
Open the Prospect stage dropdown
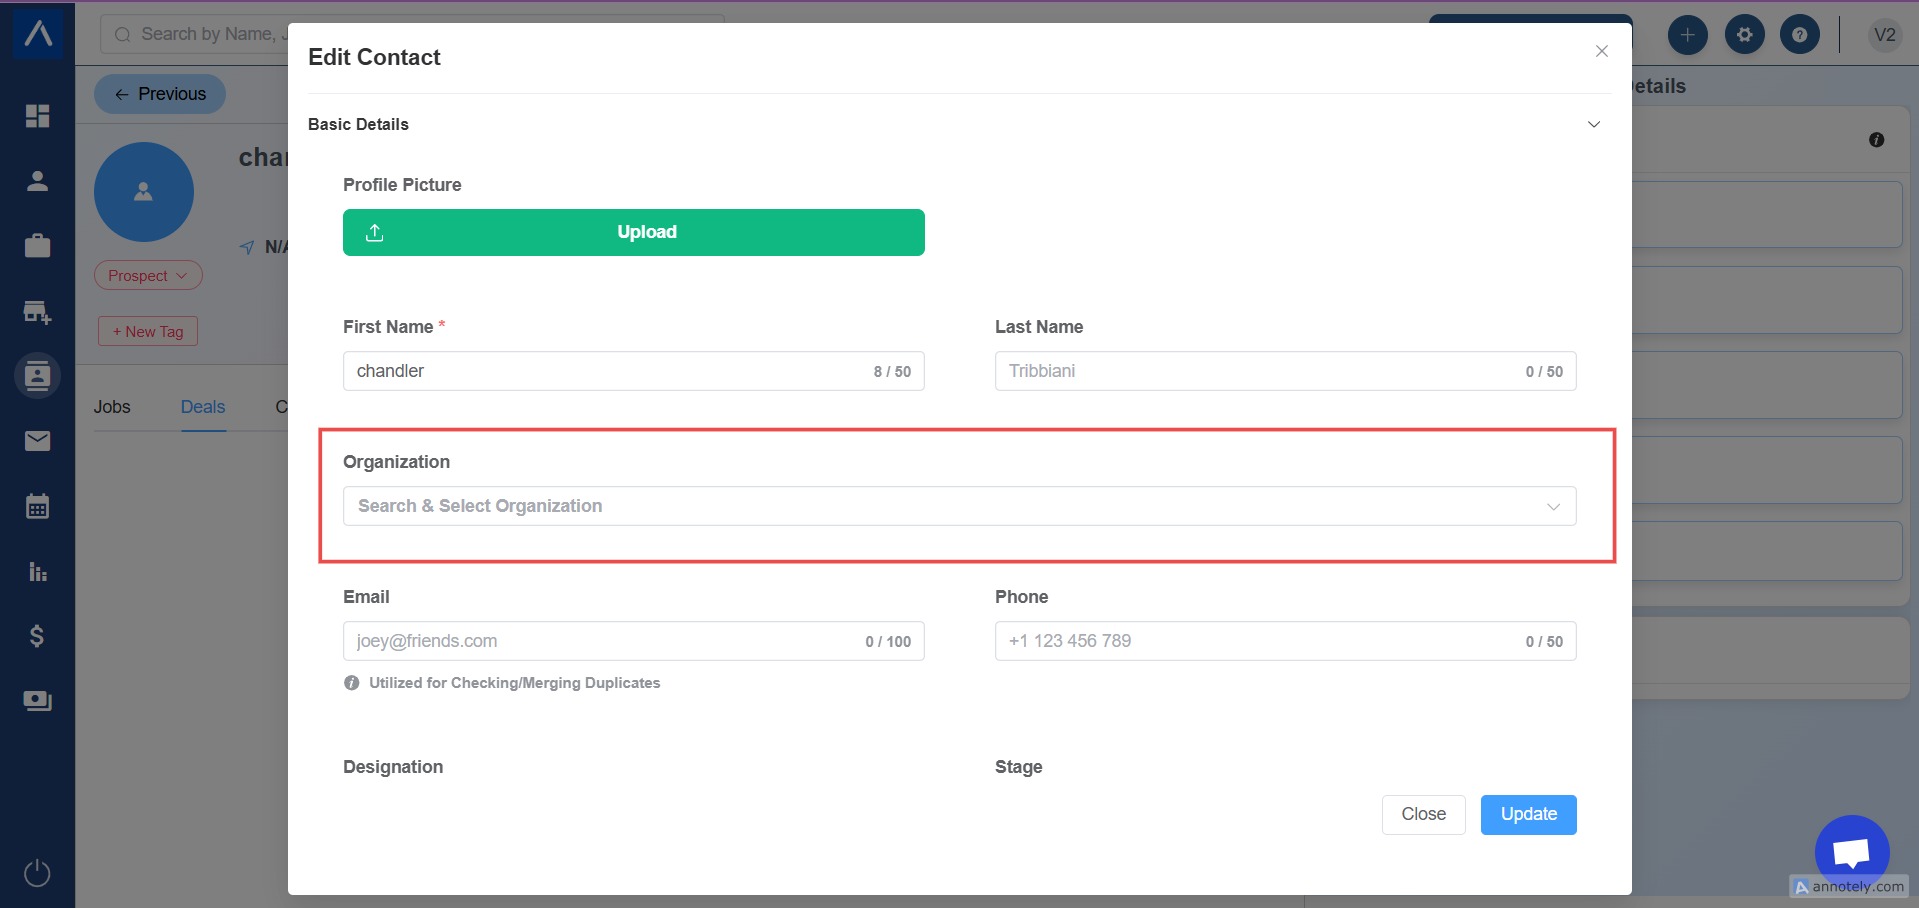pos(148,276)
